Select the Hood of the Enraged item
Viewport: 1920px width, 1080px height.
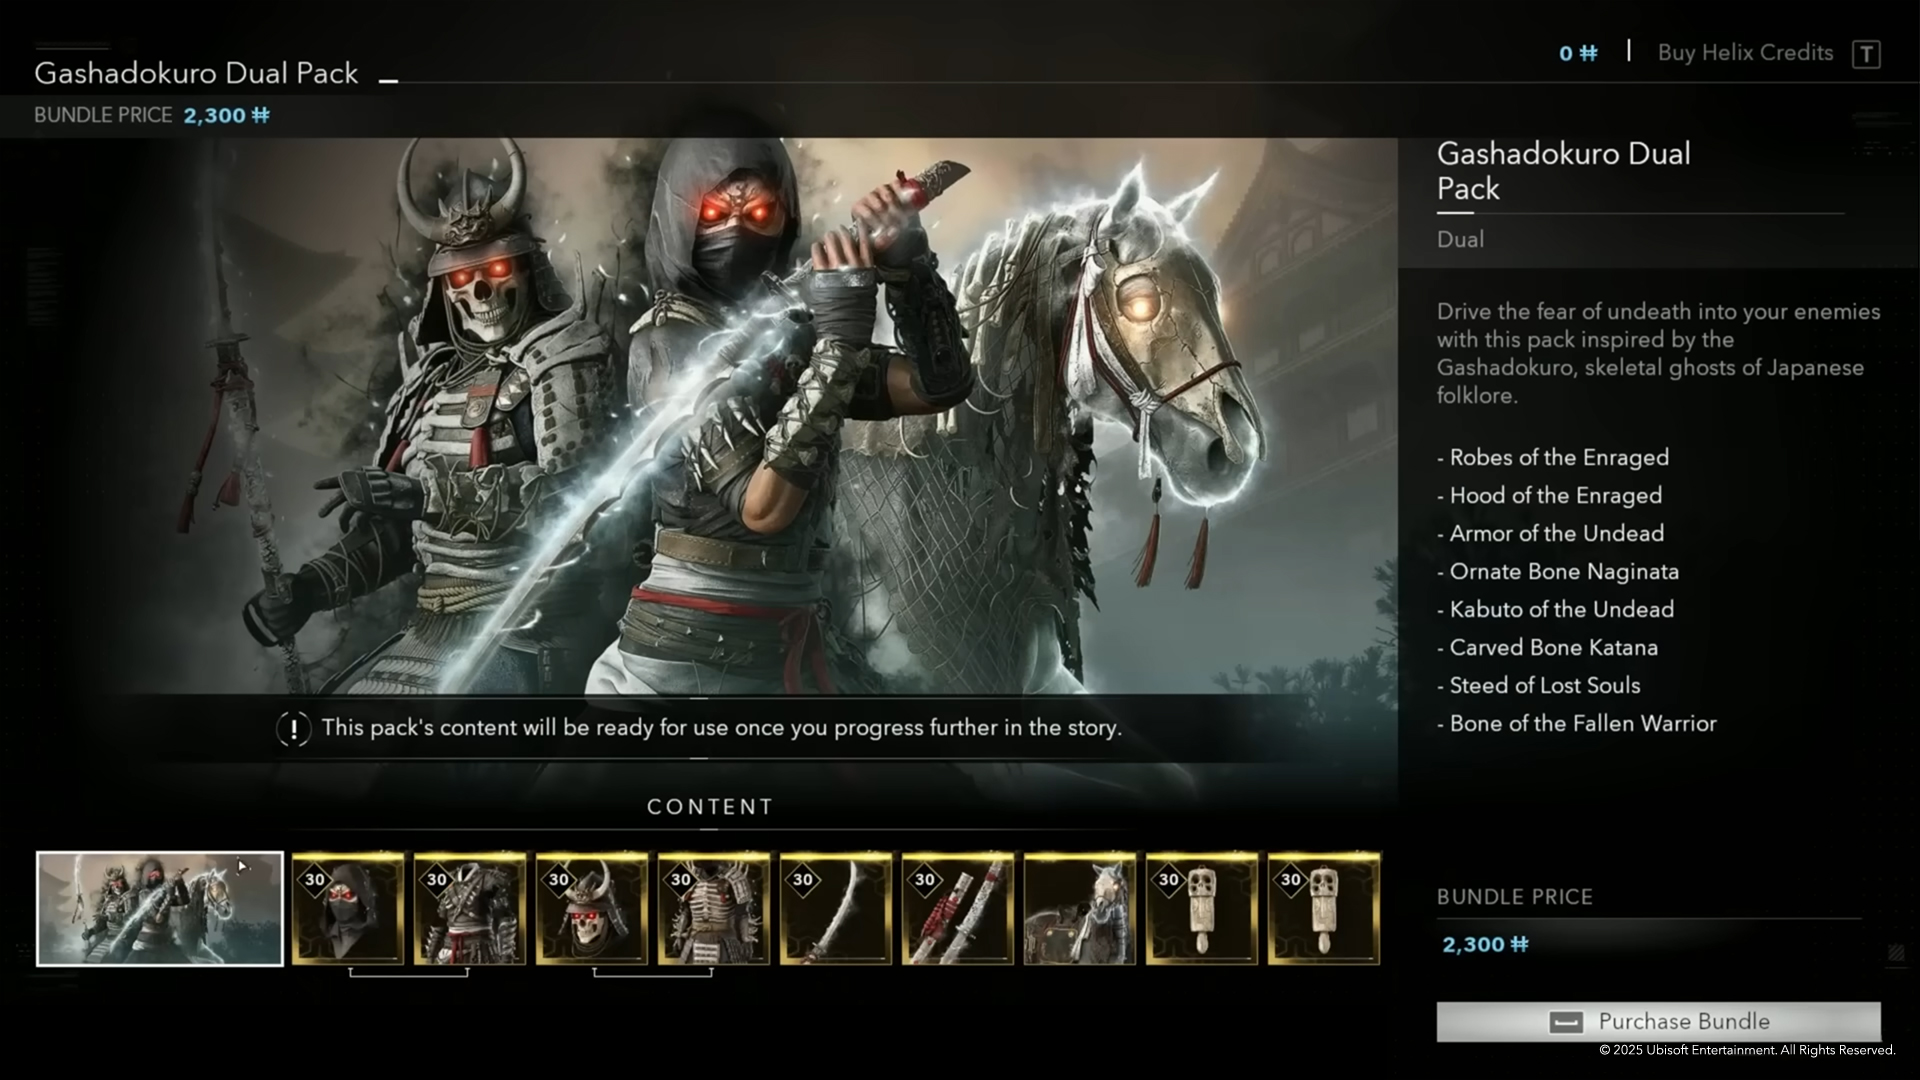click(x=348, y=909)
